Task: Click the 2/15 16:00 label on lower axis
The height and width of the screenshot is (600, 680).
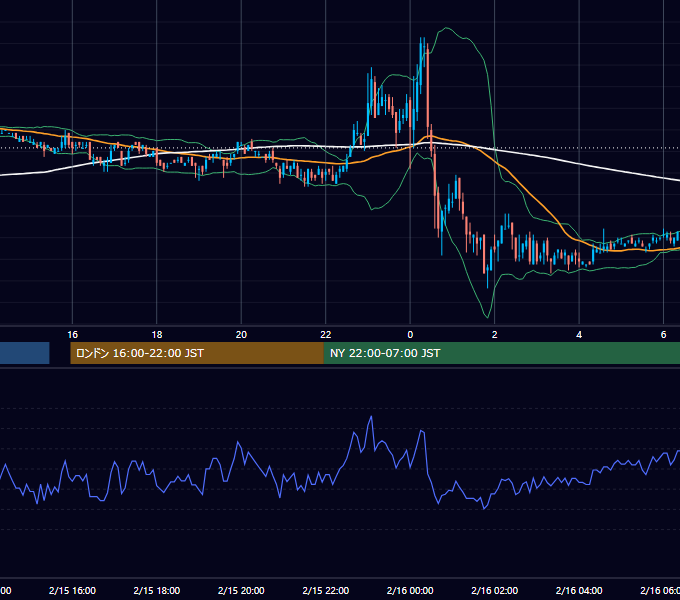Action: (x=72, y=590)
